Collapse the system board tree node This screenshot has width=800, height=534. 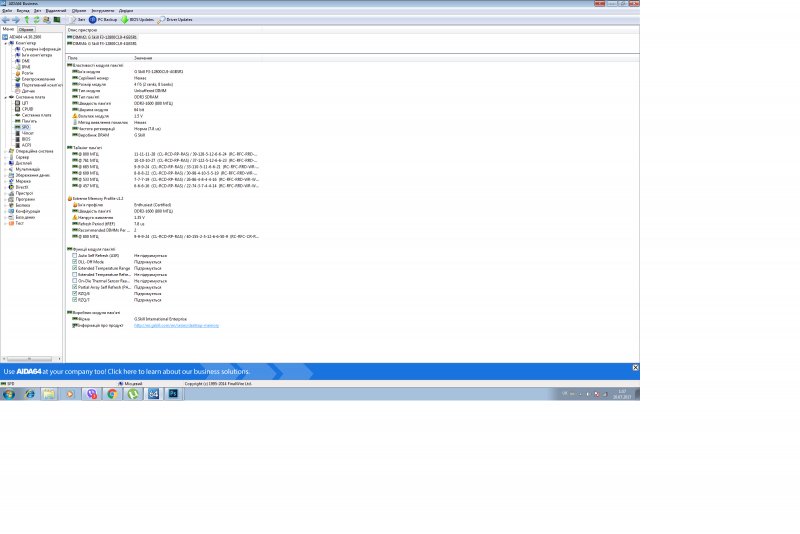[5, 97]
